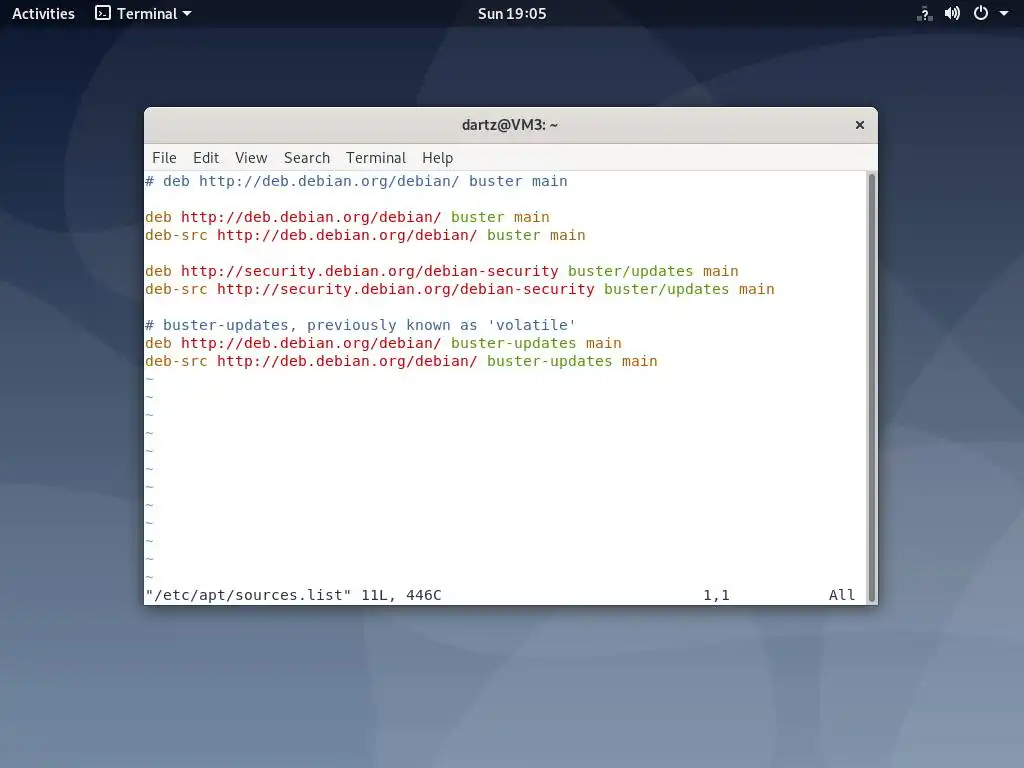Viewport: 1024px width, 768px height.
Task: Click the power icon
Action: click(980, 13)
